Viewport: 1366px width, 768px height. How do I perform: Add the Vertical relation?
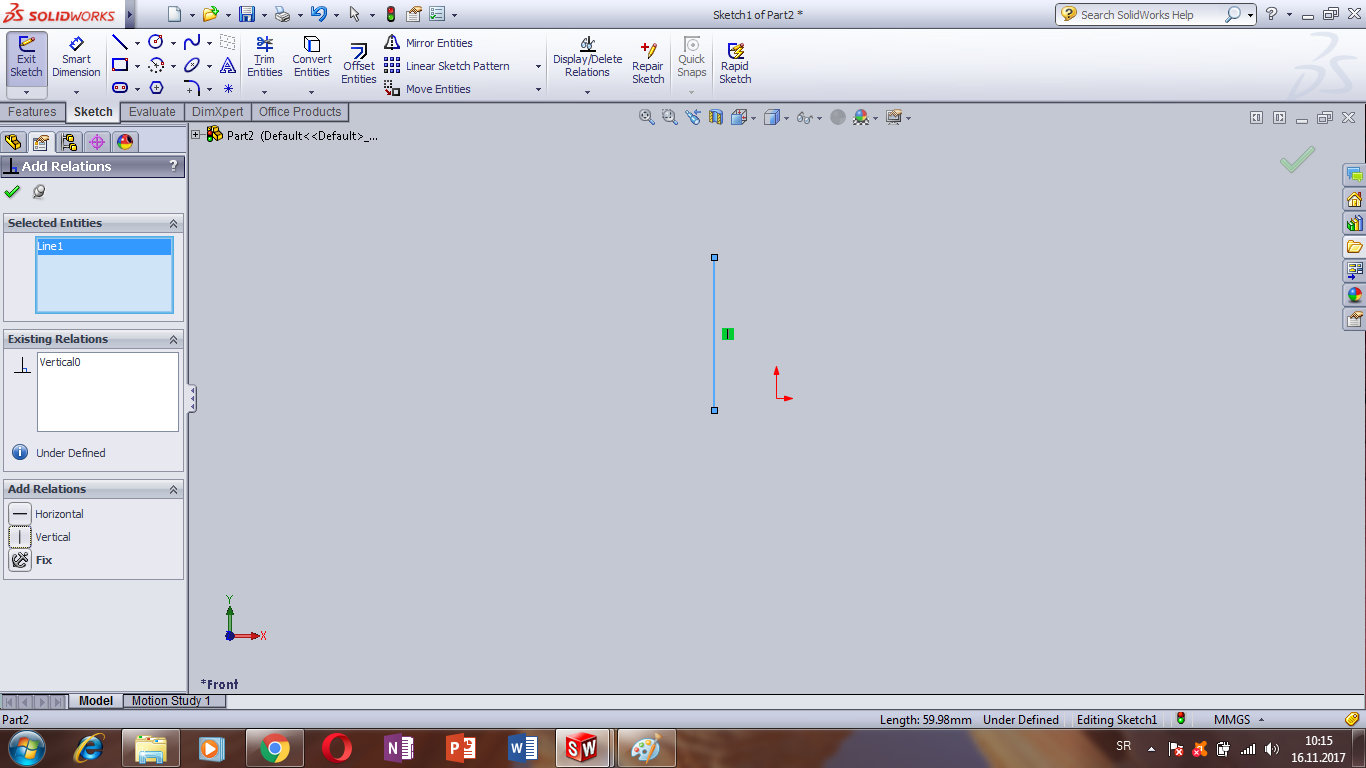tap(42, 537)
